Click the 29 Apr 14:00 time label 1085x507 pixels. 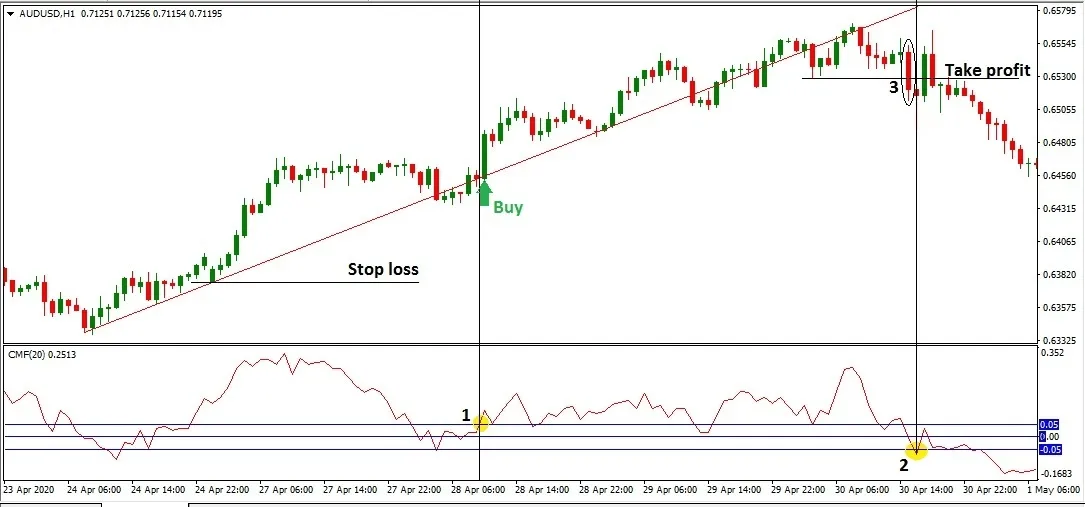pos(735,489)
